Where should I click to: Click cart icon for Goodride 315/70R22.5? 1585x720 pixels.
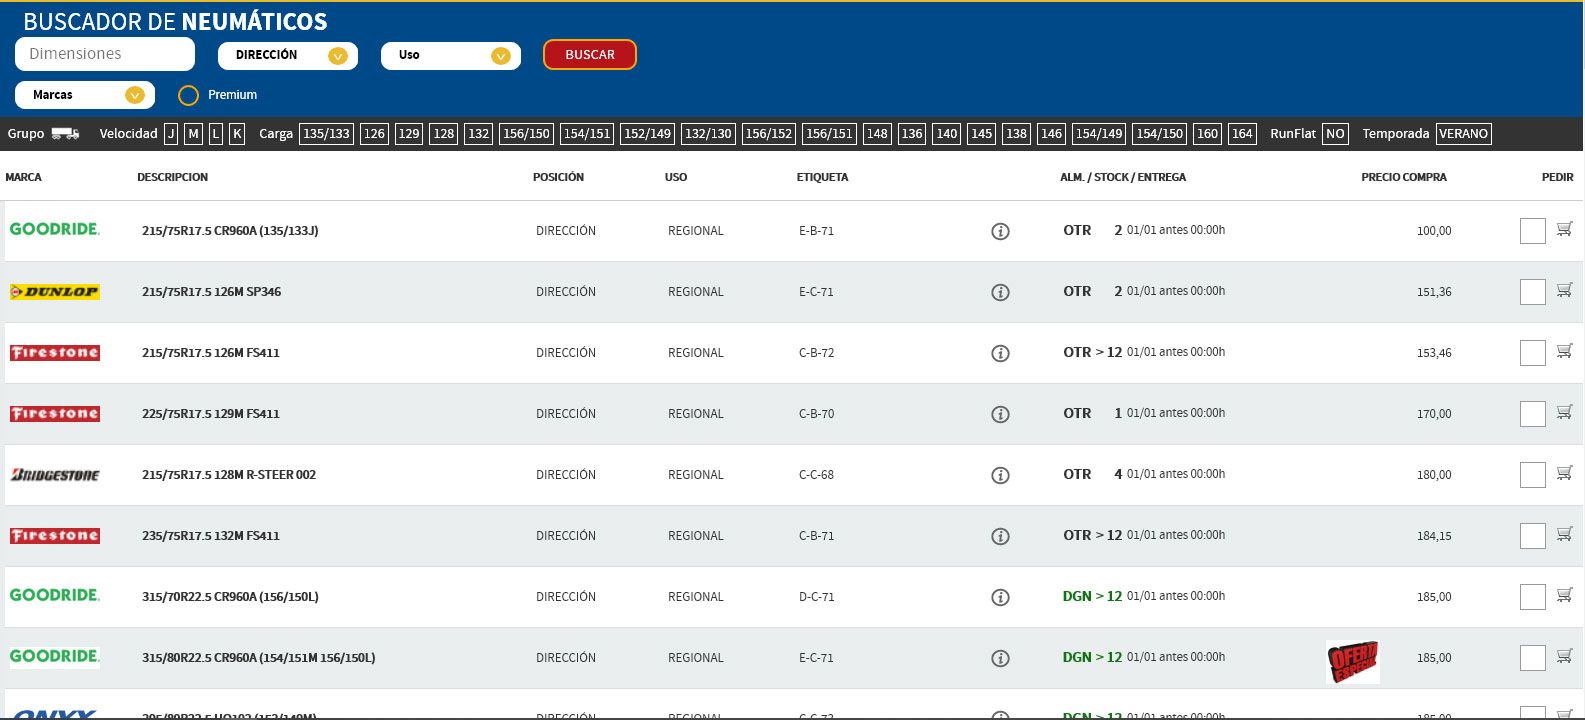coord(1564,595)
